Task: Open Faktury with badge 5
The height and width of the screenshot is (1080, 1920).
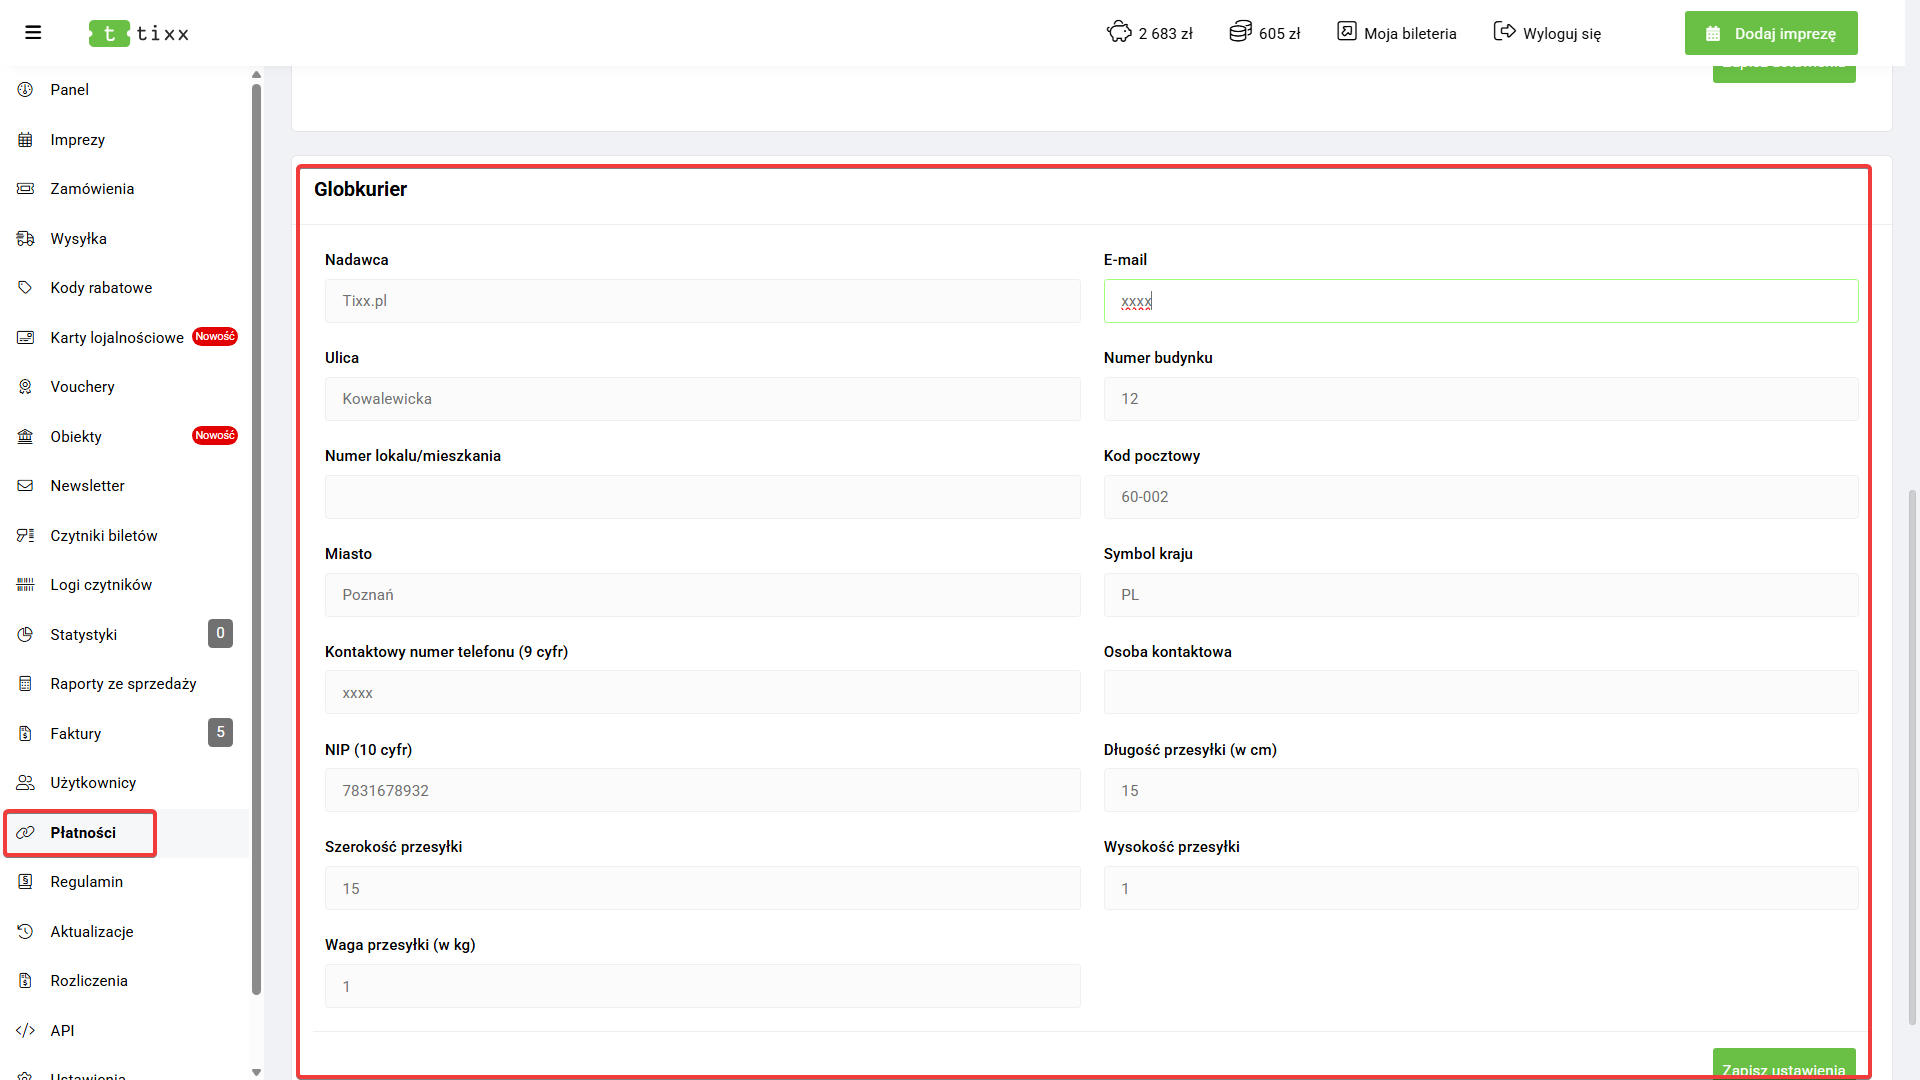Action: 76,734
